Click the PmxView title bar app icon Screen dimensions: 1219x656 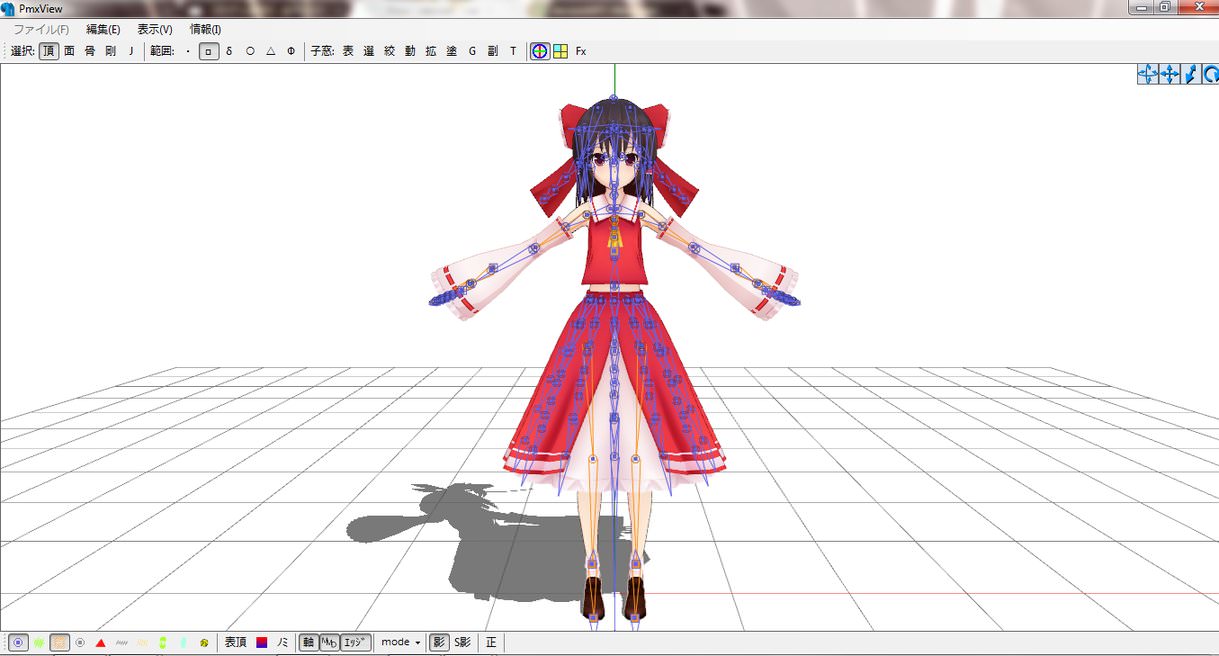(x=8, y=9)
